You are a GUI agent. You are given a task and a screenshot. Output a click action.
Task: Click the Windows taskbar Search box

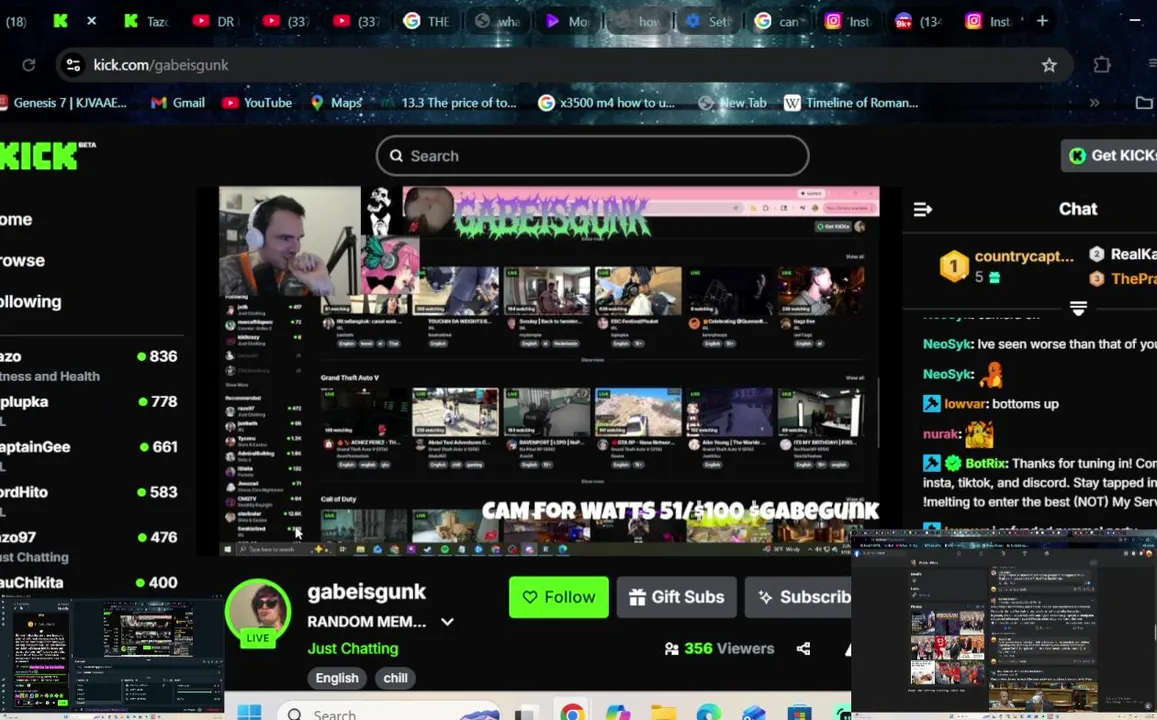click(388, 713)
